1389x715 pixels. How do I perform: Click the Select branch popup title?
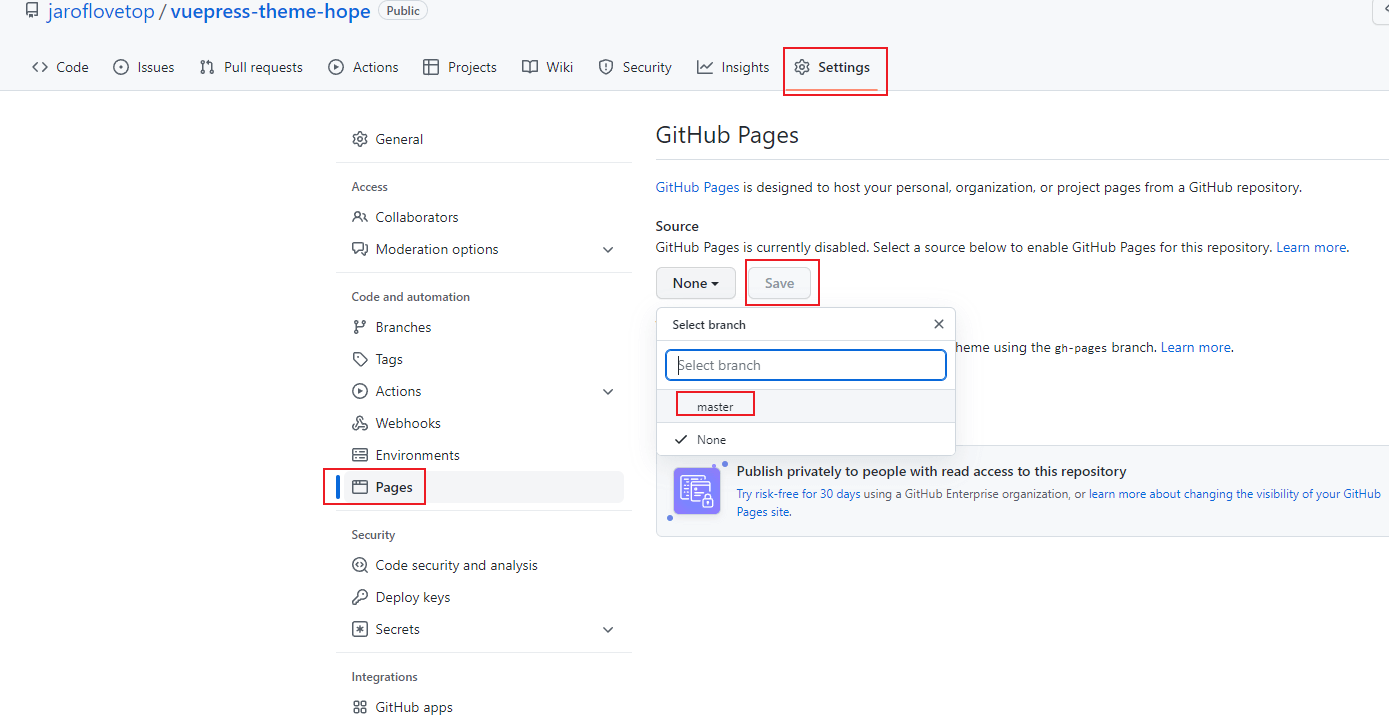point(709,325)
